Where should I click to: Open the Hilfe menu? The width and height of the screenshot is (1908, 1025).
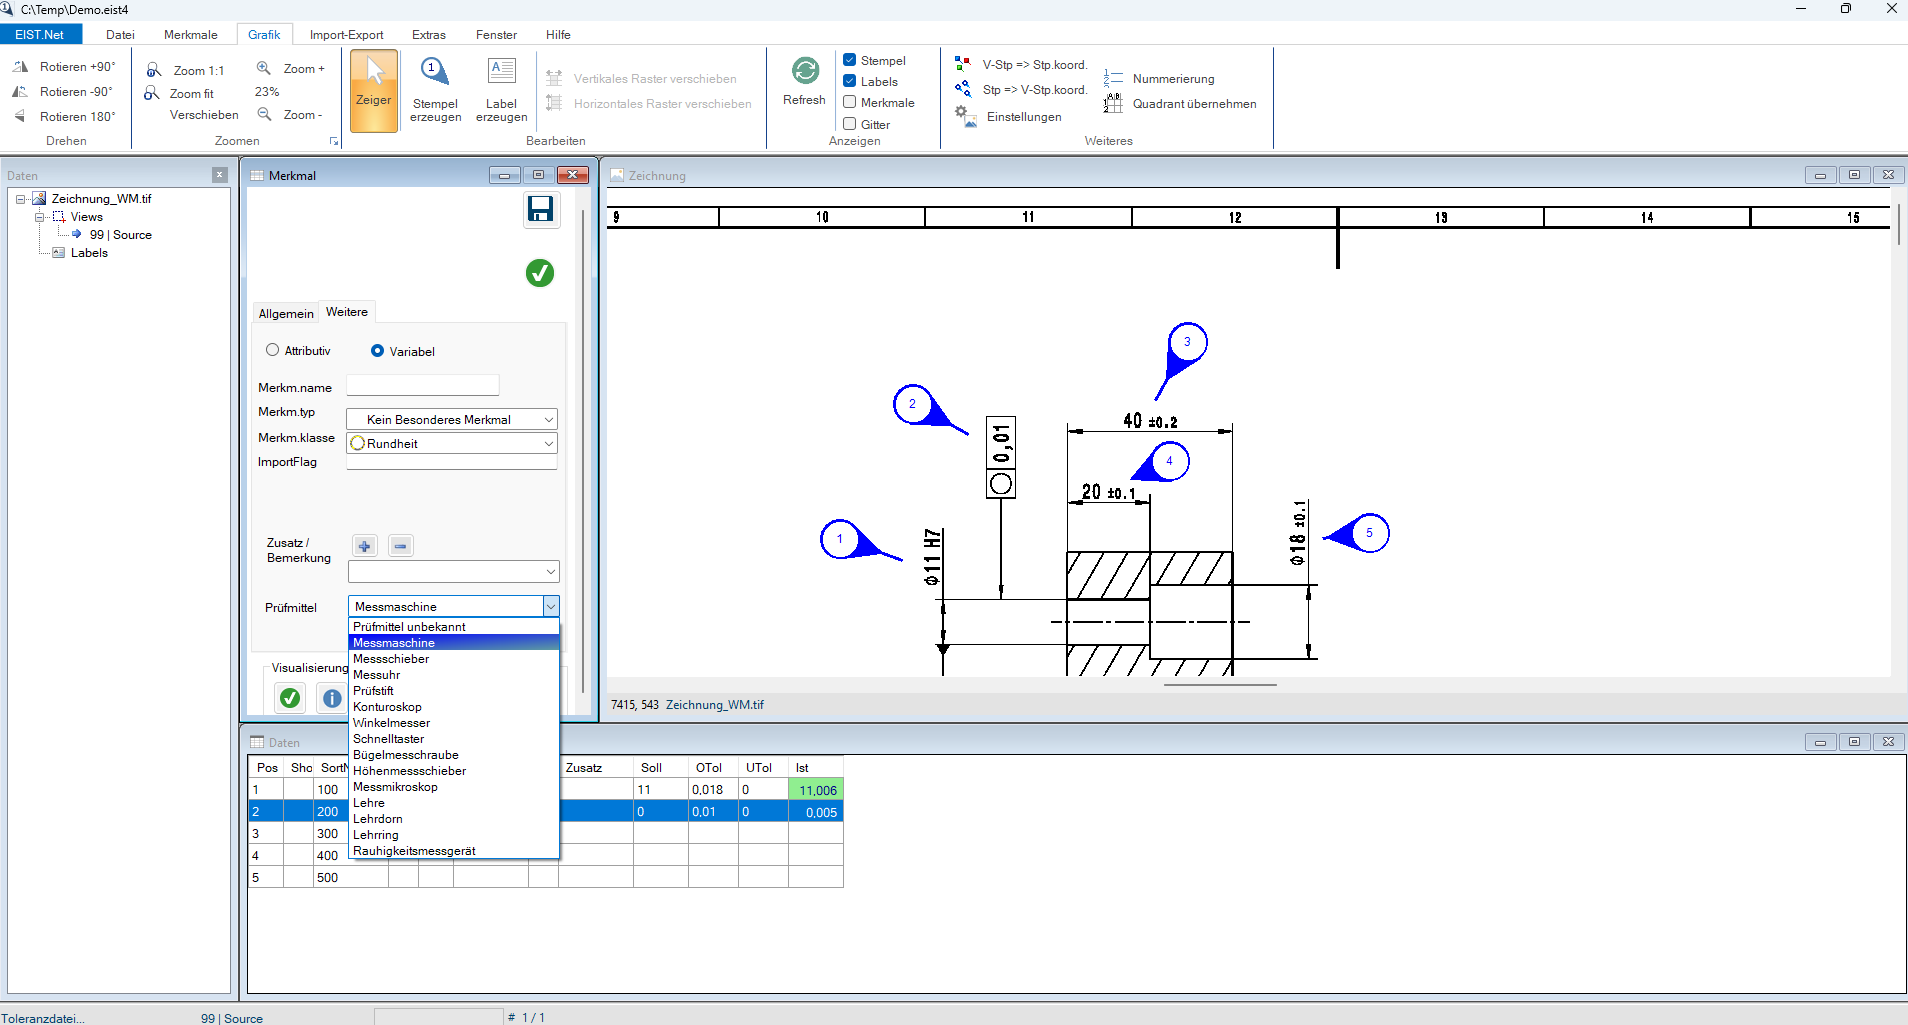[558, 34]
